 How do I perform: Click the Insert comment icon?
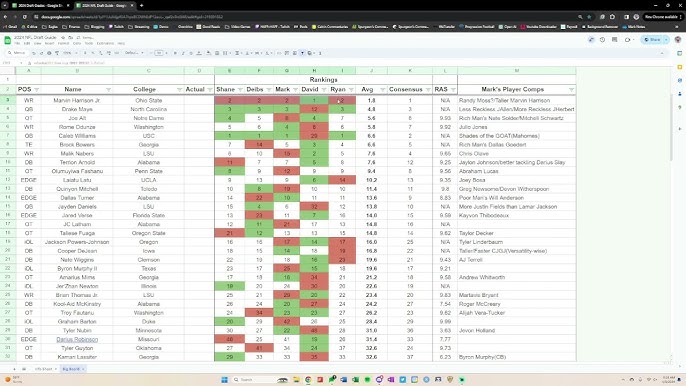point(287,53)
